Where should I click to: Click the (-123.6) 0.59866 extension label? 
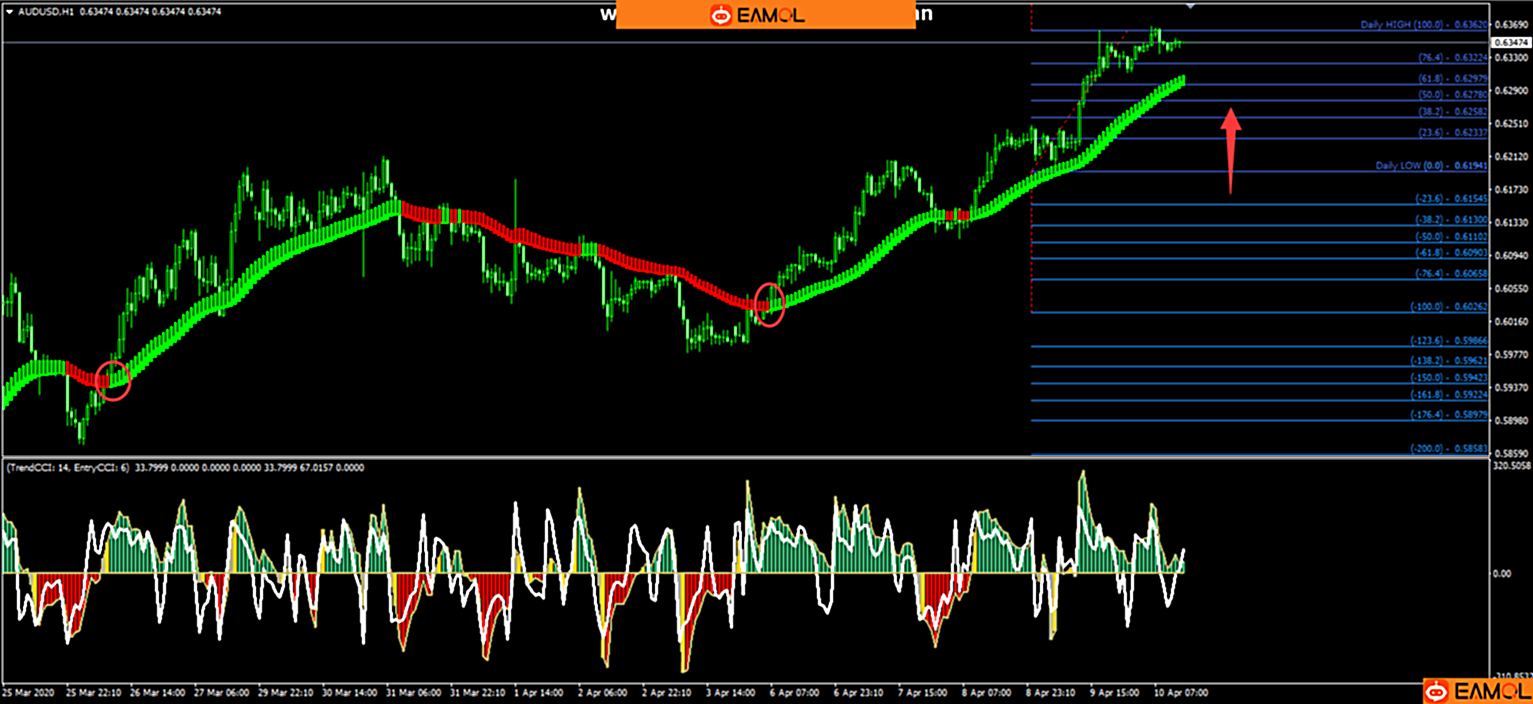point(1450,341)
